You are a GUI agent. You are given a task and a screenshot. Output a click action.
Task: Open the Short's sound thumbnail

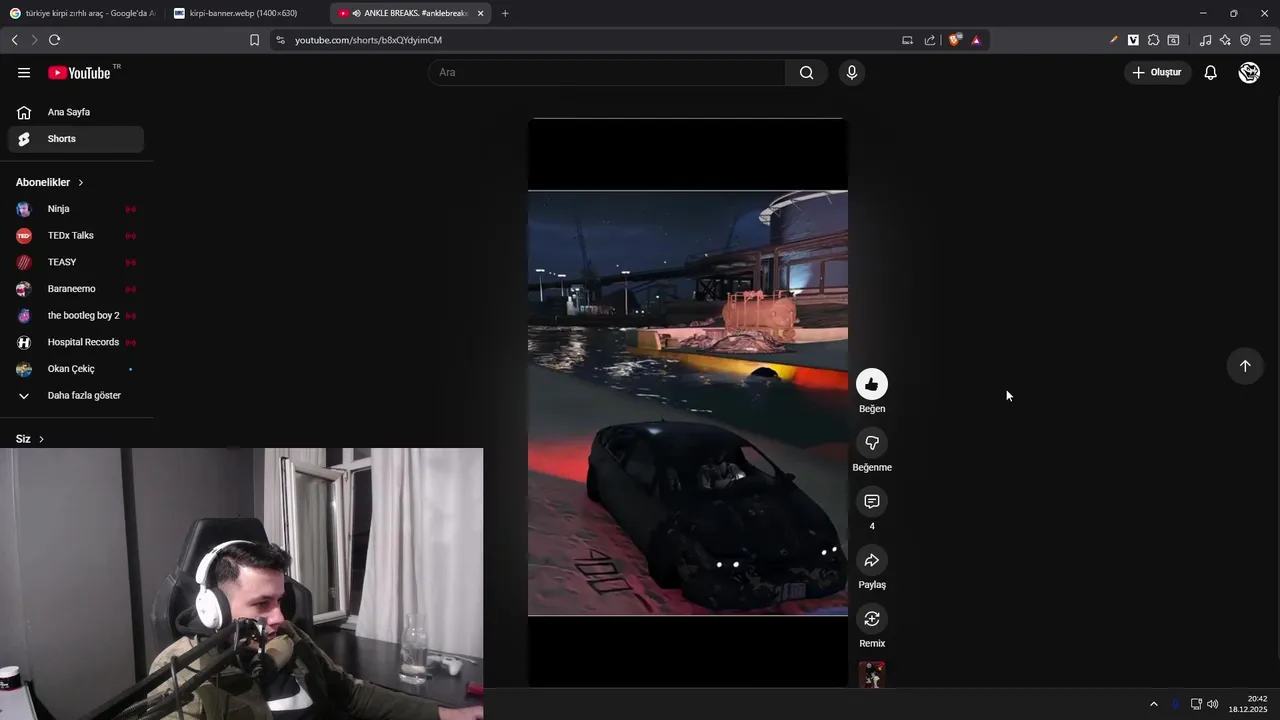[872, 674]
